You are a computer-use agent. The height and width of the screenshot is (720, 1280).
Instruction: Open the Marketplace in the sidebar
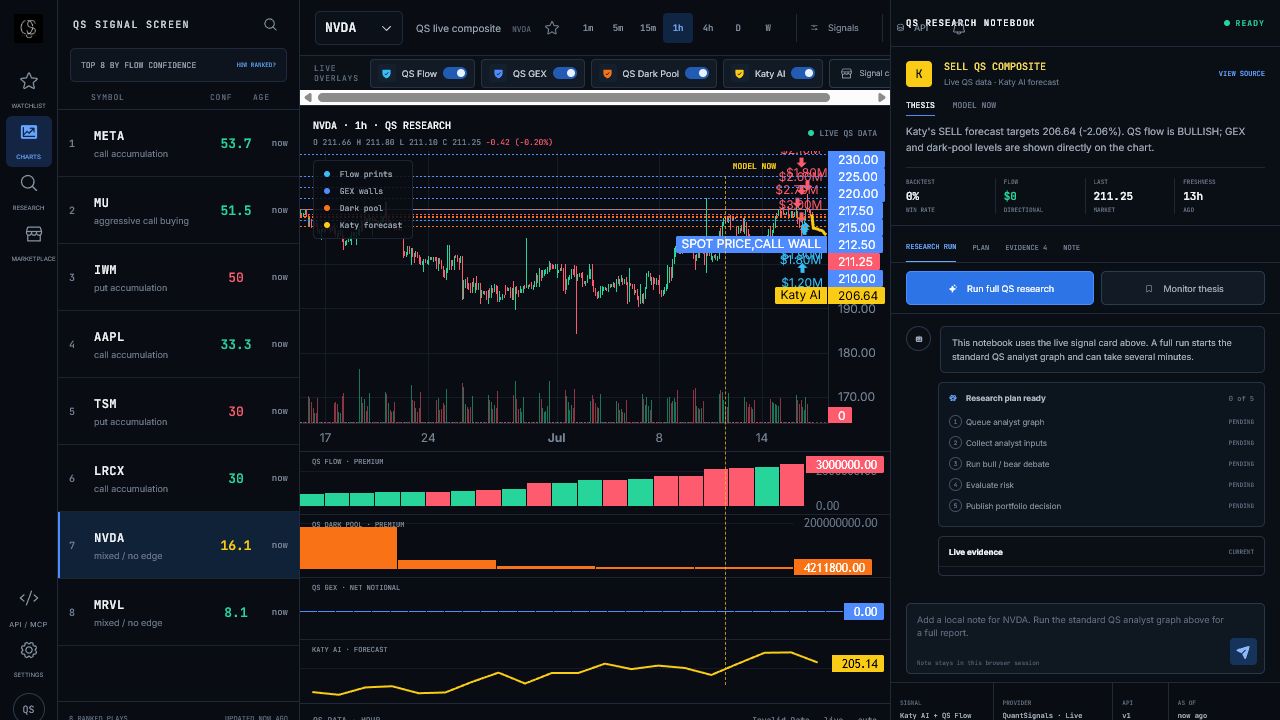[x=33, y=234]
